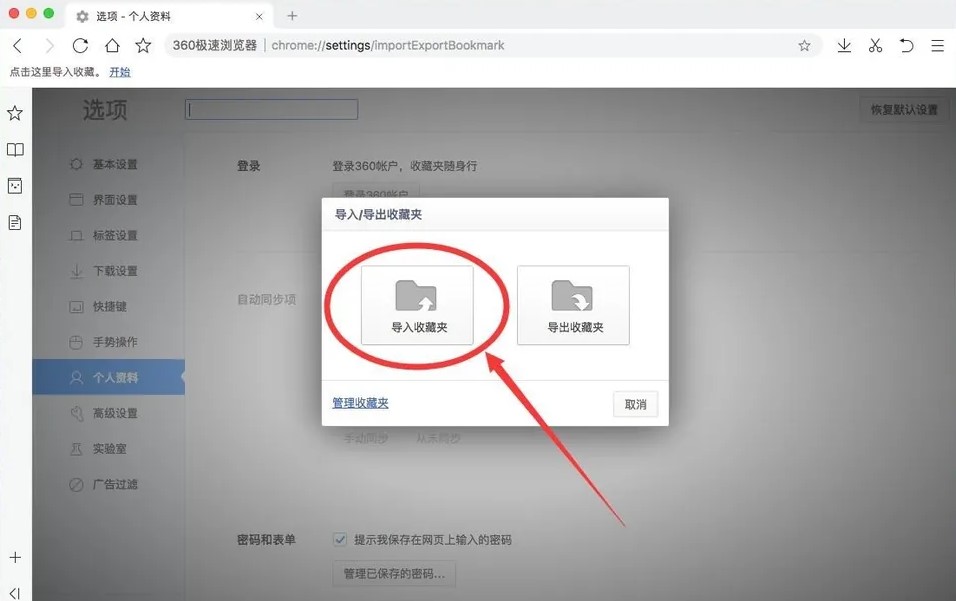Open favorites star in left sidebar

pyautogui.click(x=15, y=113)
